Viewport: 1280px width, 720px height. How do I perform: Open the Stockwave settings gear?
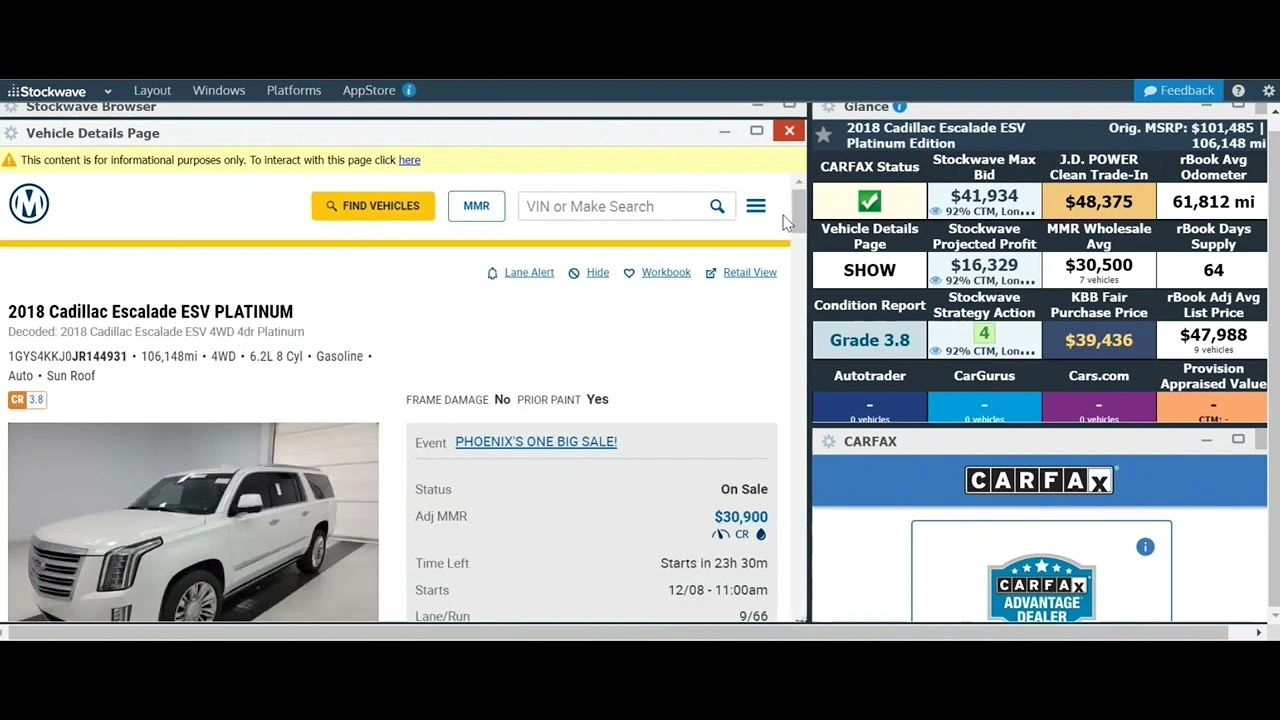click(x=1268, y=91)
